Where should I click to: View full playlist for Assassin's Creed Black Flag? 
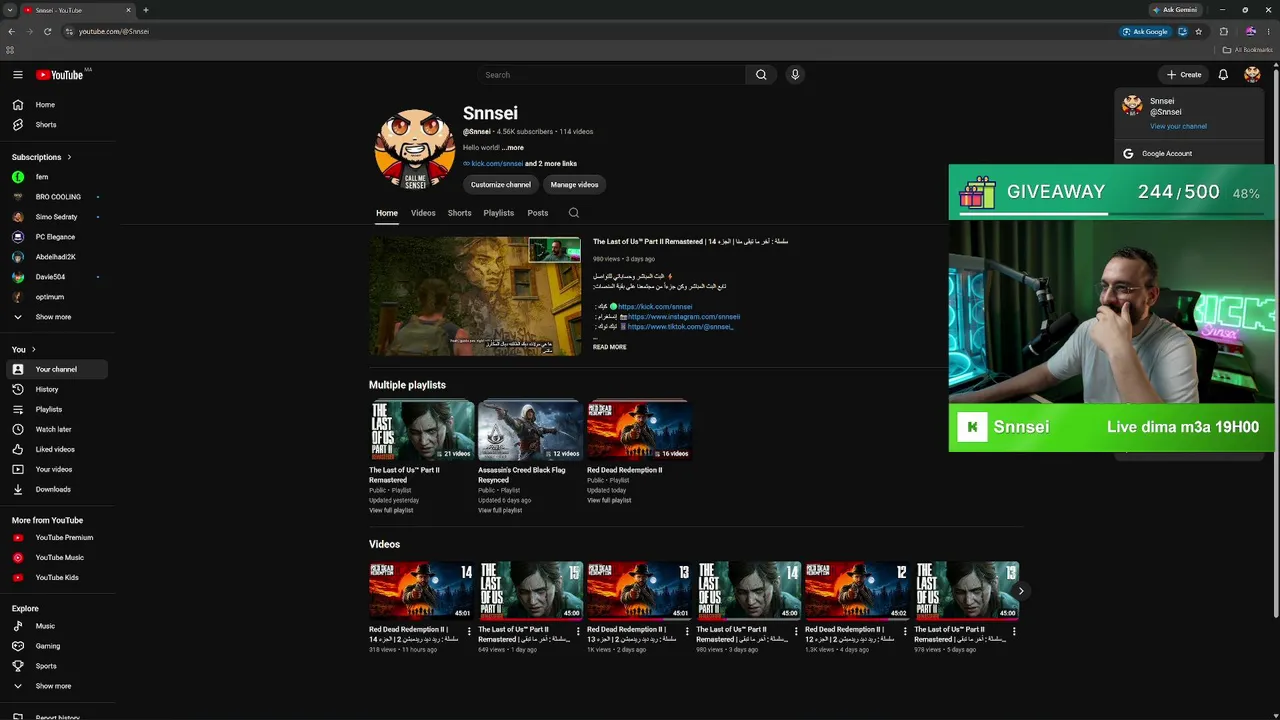coord(500,511)
